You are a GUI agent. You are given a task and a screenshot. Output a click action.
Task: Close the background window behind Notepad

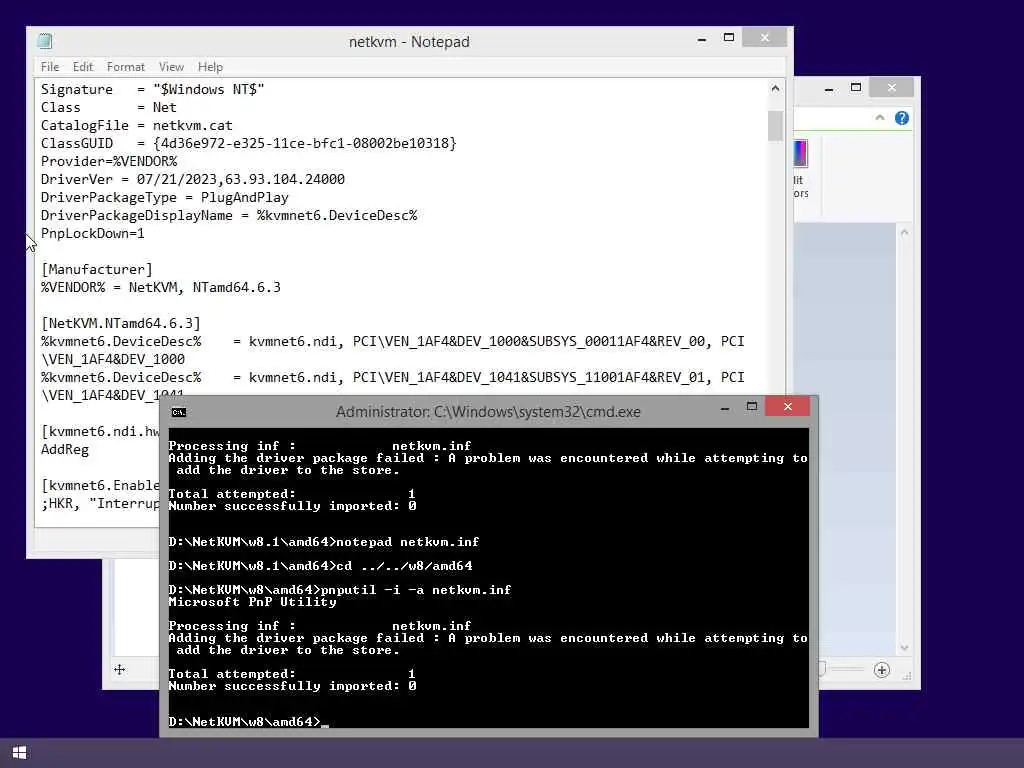tap(891, 88)
